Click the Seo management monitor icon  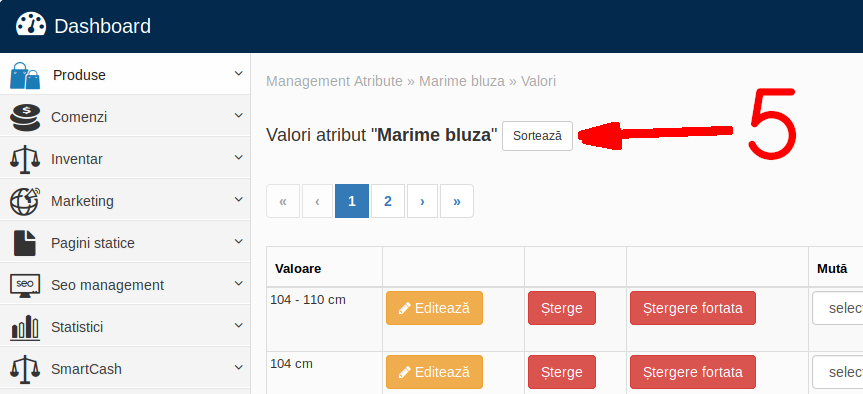click(25, 286)
